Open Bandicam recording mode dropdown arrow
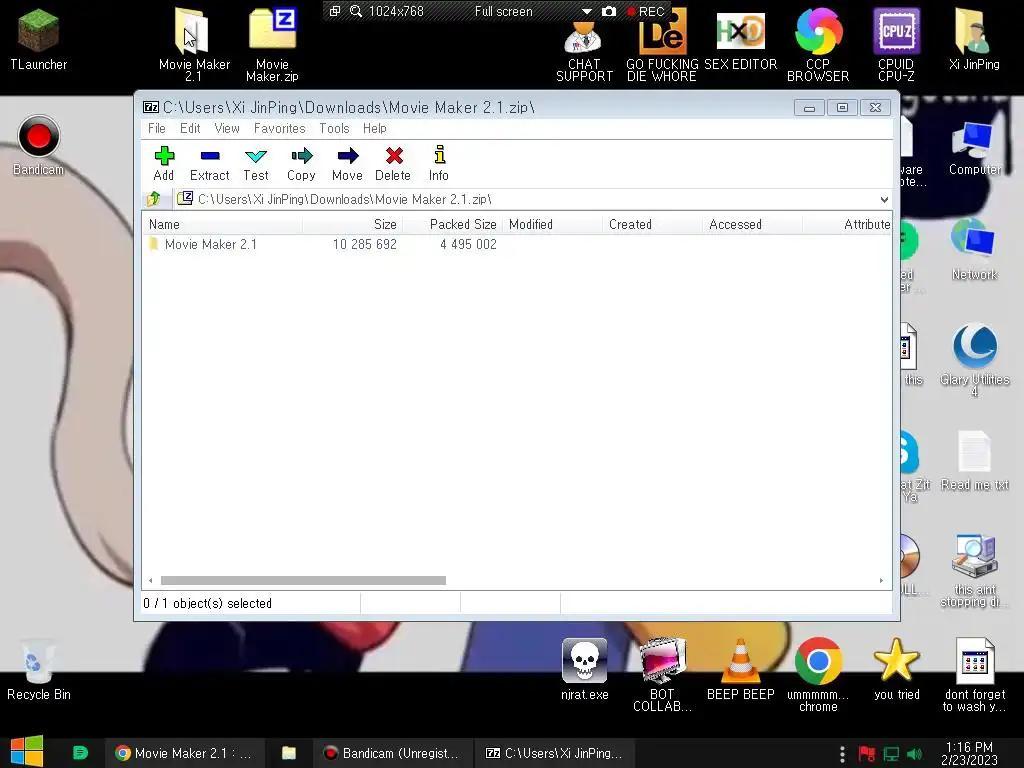The width and height of the screenshot is (1024, 768). [586, 12]
